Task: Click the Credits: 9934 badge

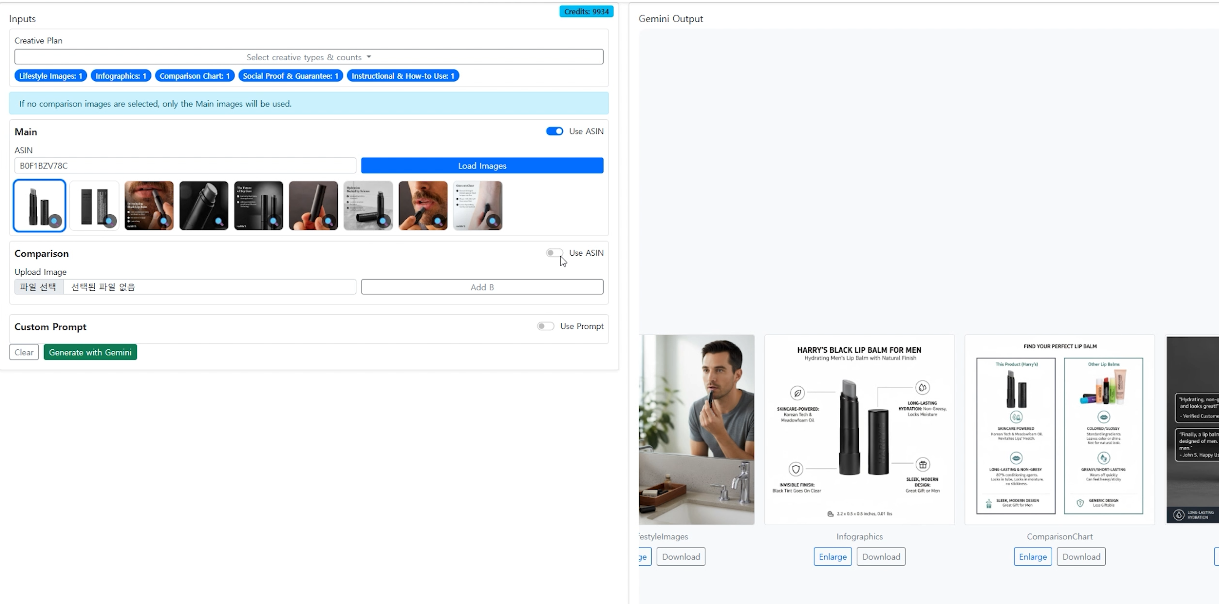Action: tap(586, 12)
